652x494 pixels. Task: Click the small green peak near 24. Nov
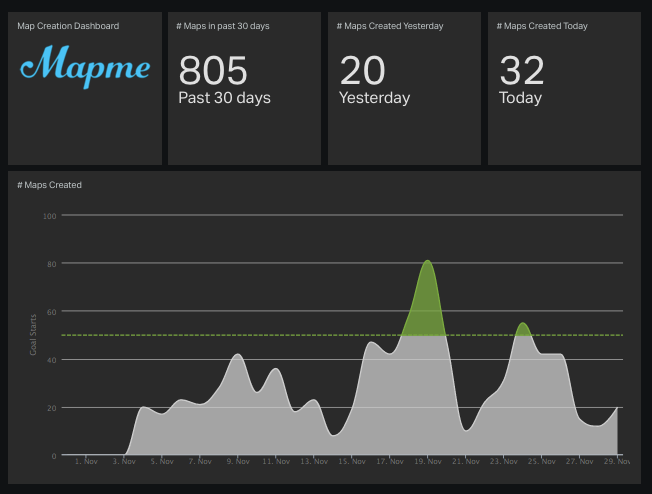coord(523,329)
